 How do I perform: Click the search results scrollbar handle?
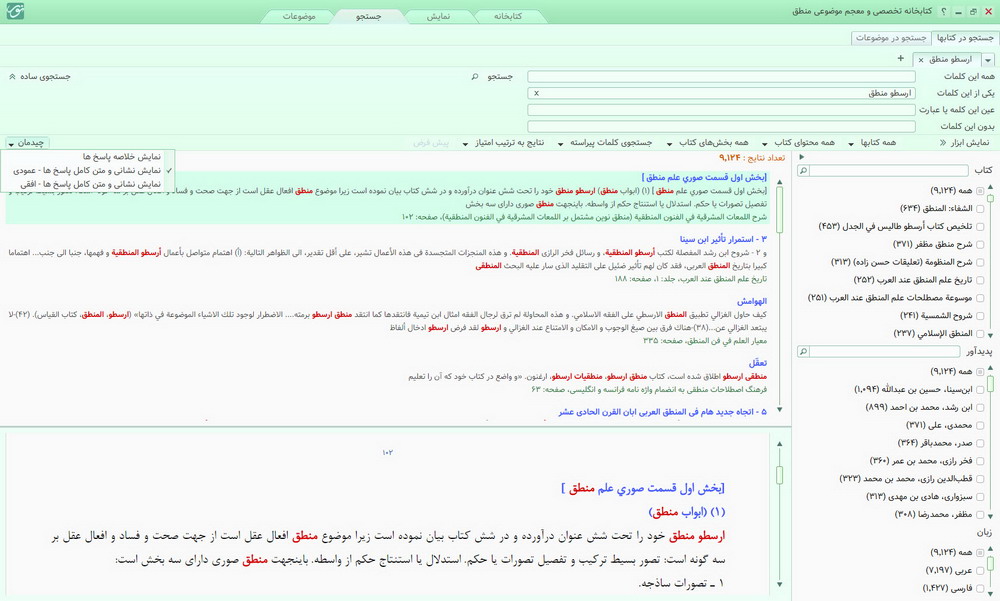click(779, 209)
